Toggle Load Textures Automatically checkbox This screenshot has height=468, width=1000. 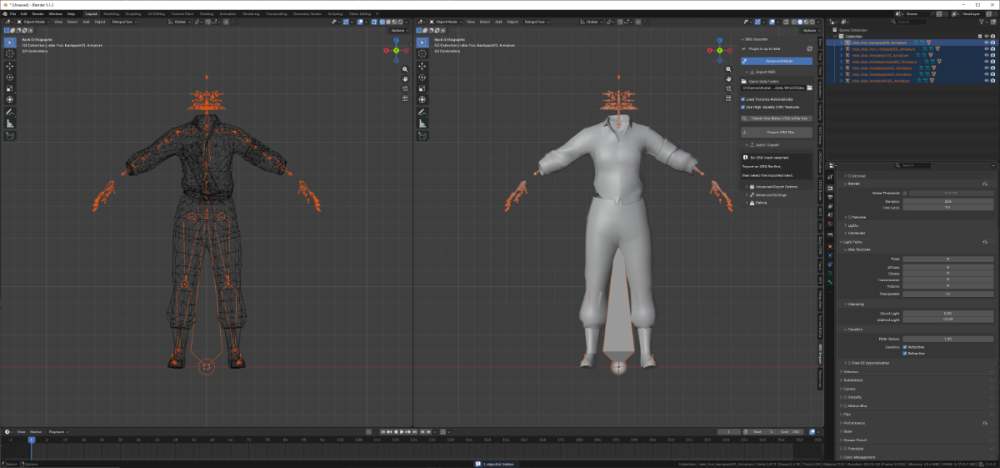point(743,99)
